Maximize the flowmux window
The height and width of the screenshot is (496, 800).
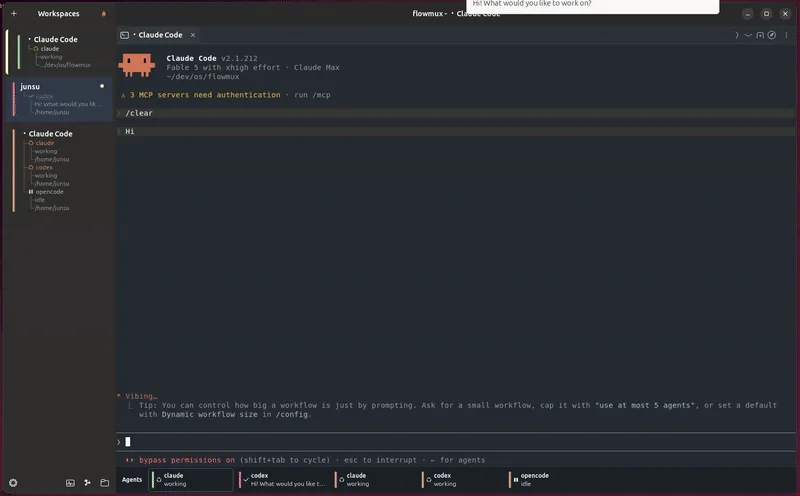pyautogui.click(x=766, y=14)
